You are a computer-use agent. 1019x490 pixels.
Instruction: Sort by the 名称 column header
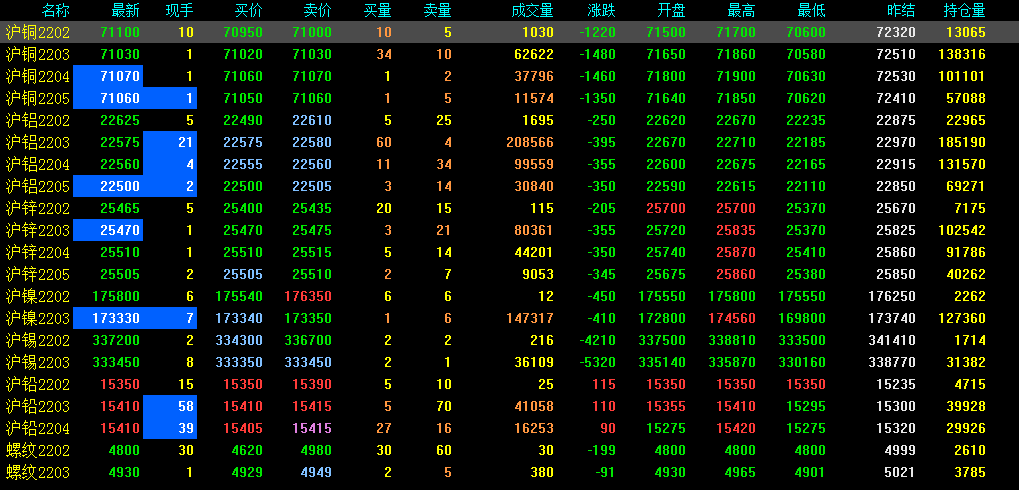tap(56, 10)
